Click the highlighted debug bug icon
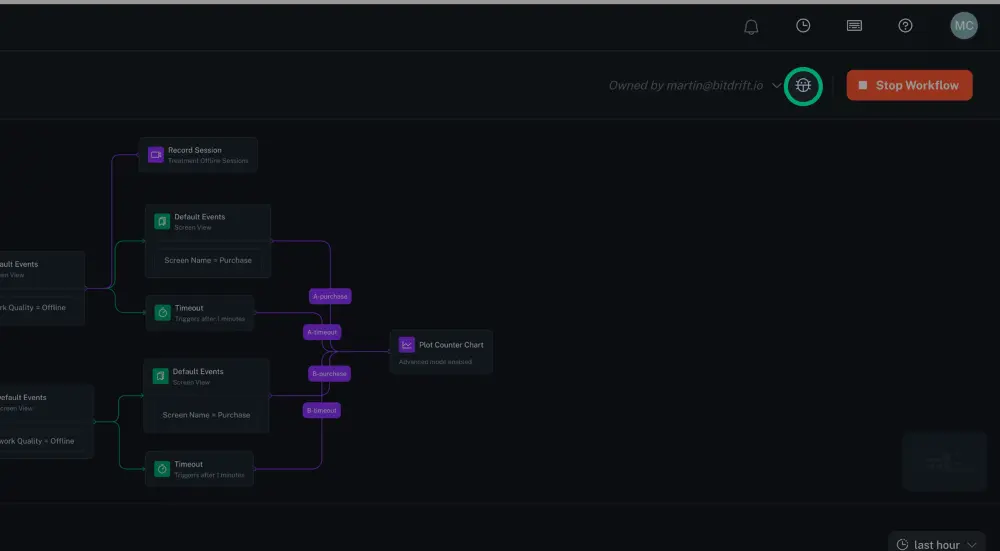The height and width of the screenshot is (551, 1000). point(802,86)
